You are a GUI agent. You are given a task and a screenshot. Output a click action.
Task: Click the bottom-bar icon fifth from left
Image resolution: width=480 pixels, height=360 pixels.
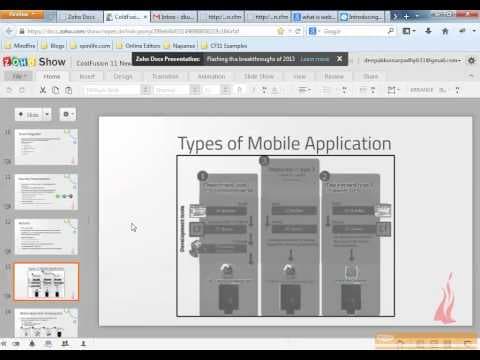tap(65, 343)
